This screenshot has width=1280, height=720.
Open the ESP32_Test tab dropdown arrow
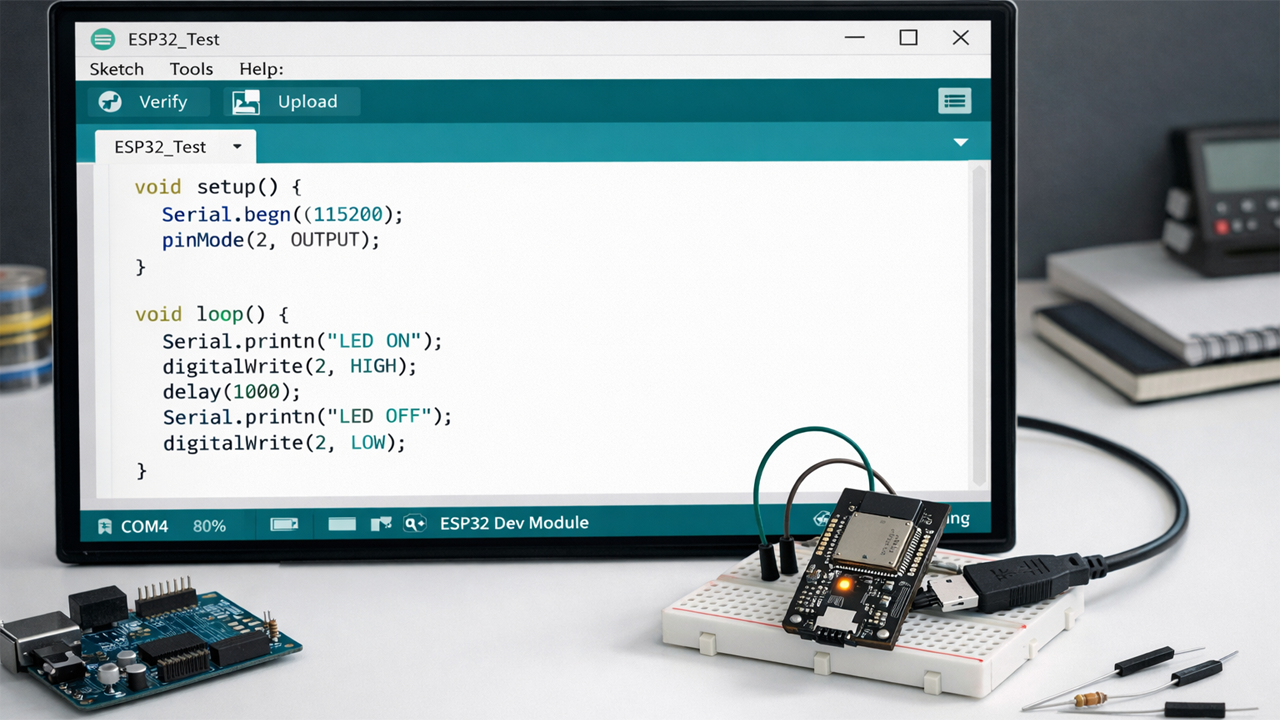(237, 147)
